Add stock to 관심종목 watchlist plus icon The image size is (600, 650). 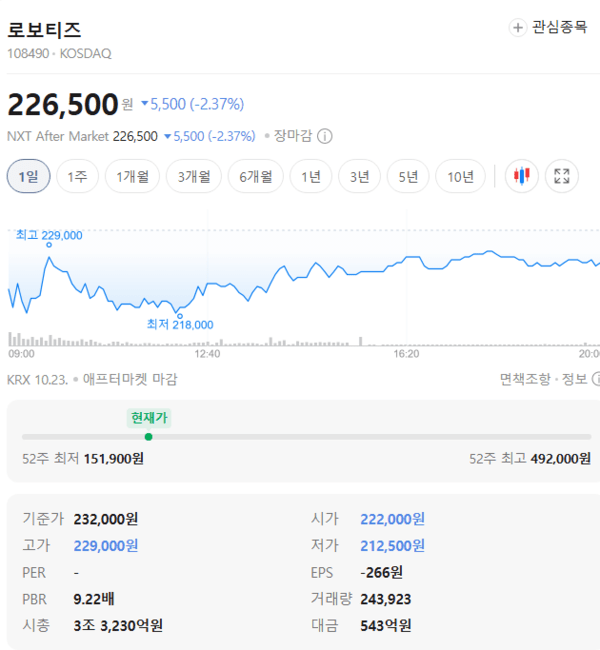point(517,28)
